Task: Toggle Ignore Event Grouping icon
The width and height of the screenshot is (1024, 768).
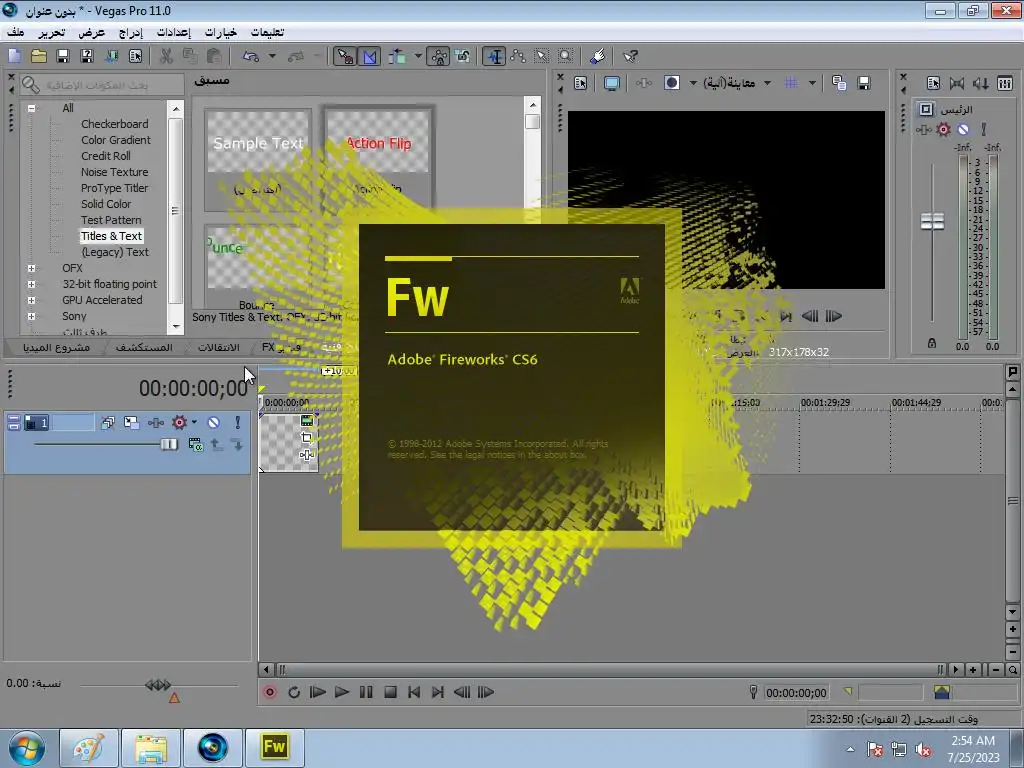Action: point(464,57)
